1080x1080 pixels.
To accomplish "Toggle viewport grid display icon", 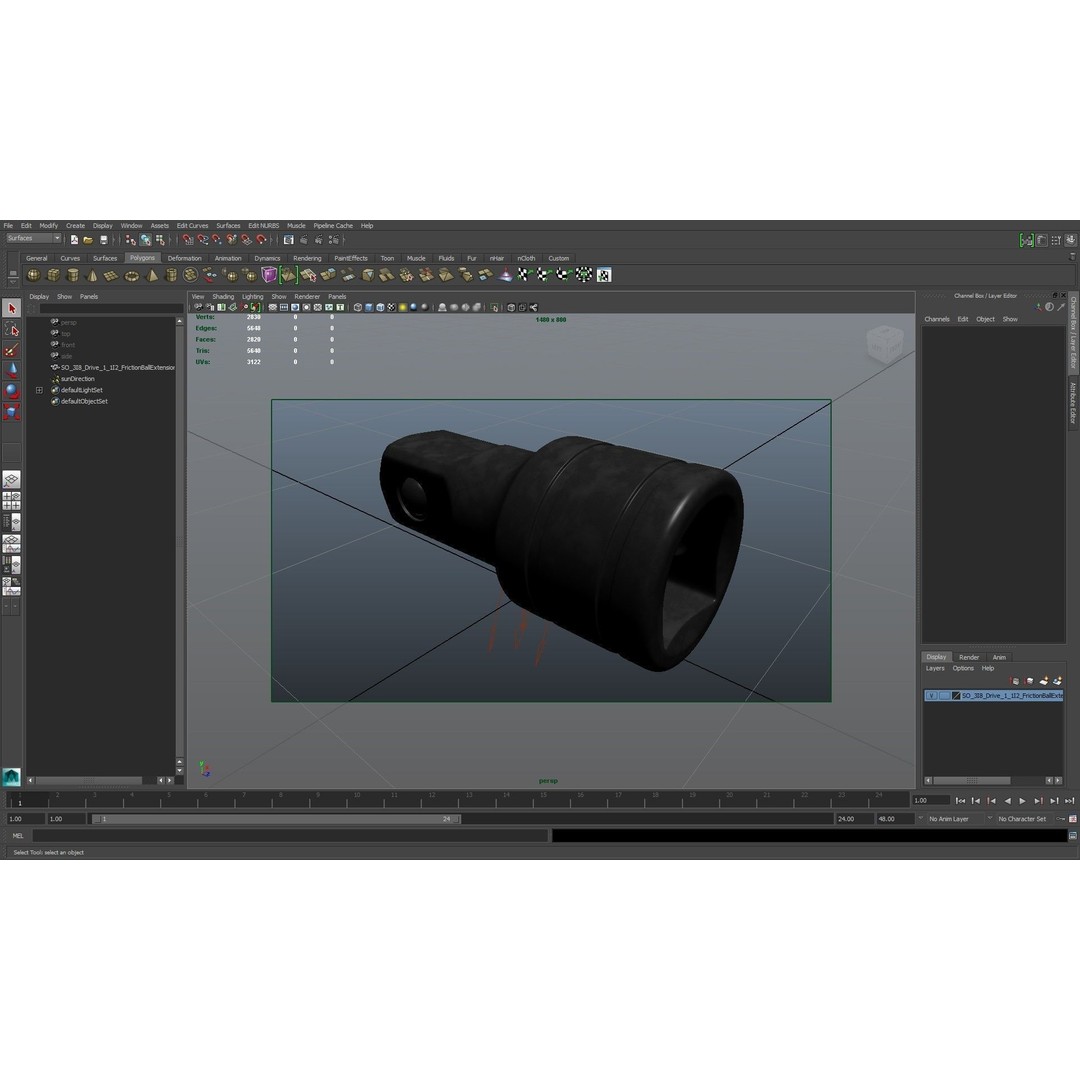I will point(272,307).
